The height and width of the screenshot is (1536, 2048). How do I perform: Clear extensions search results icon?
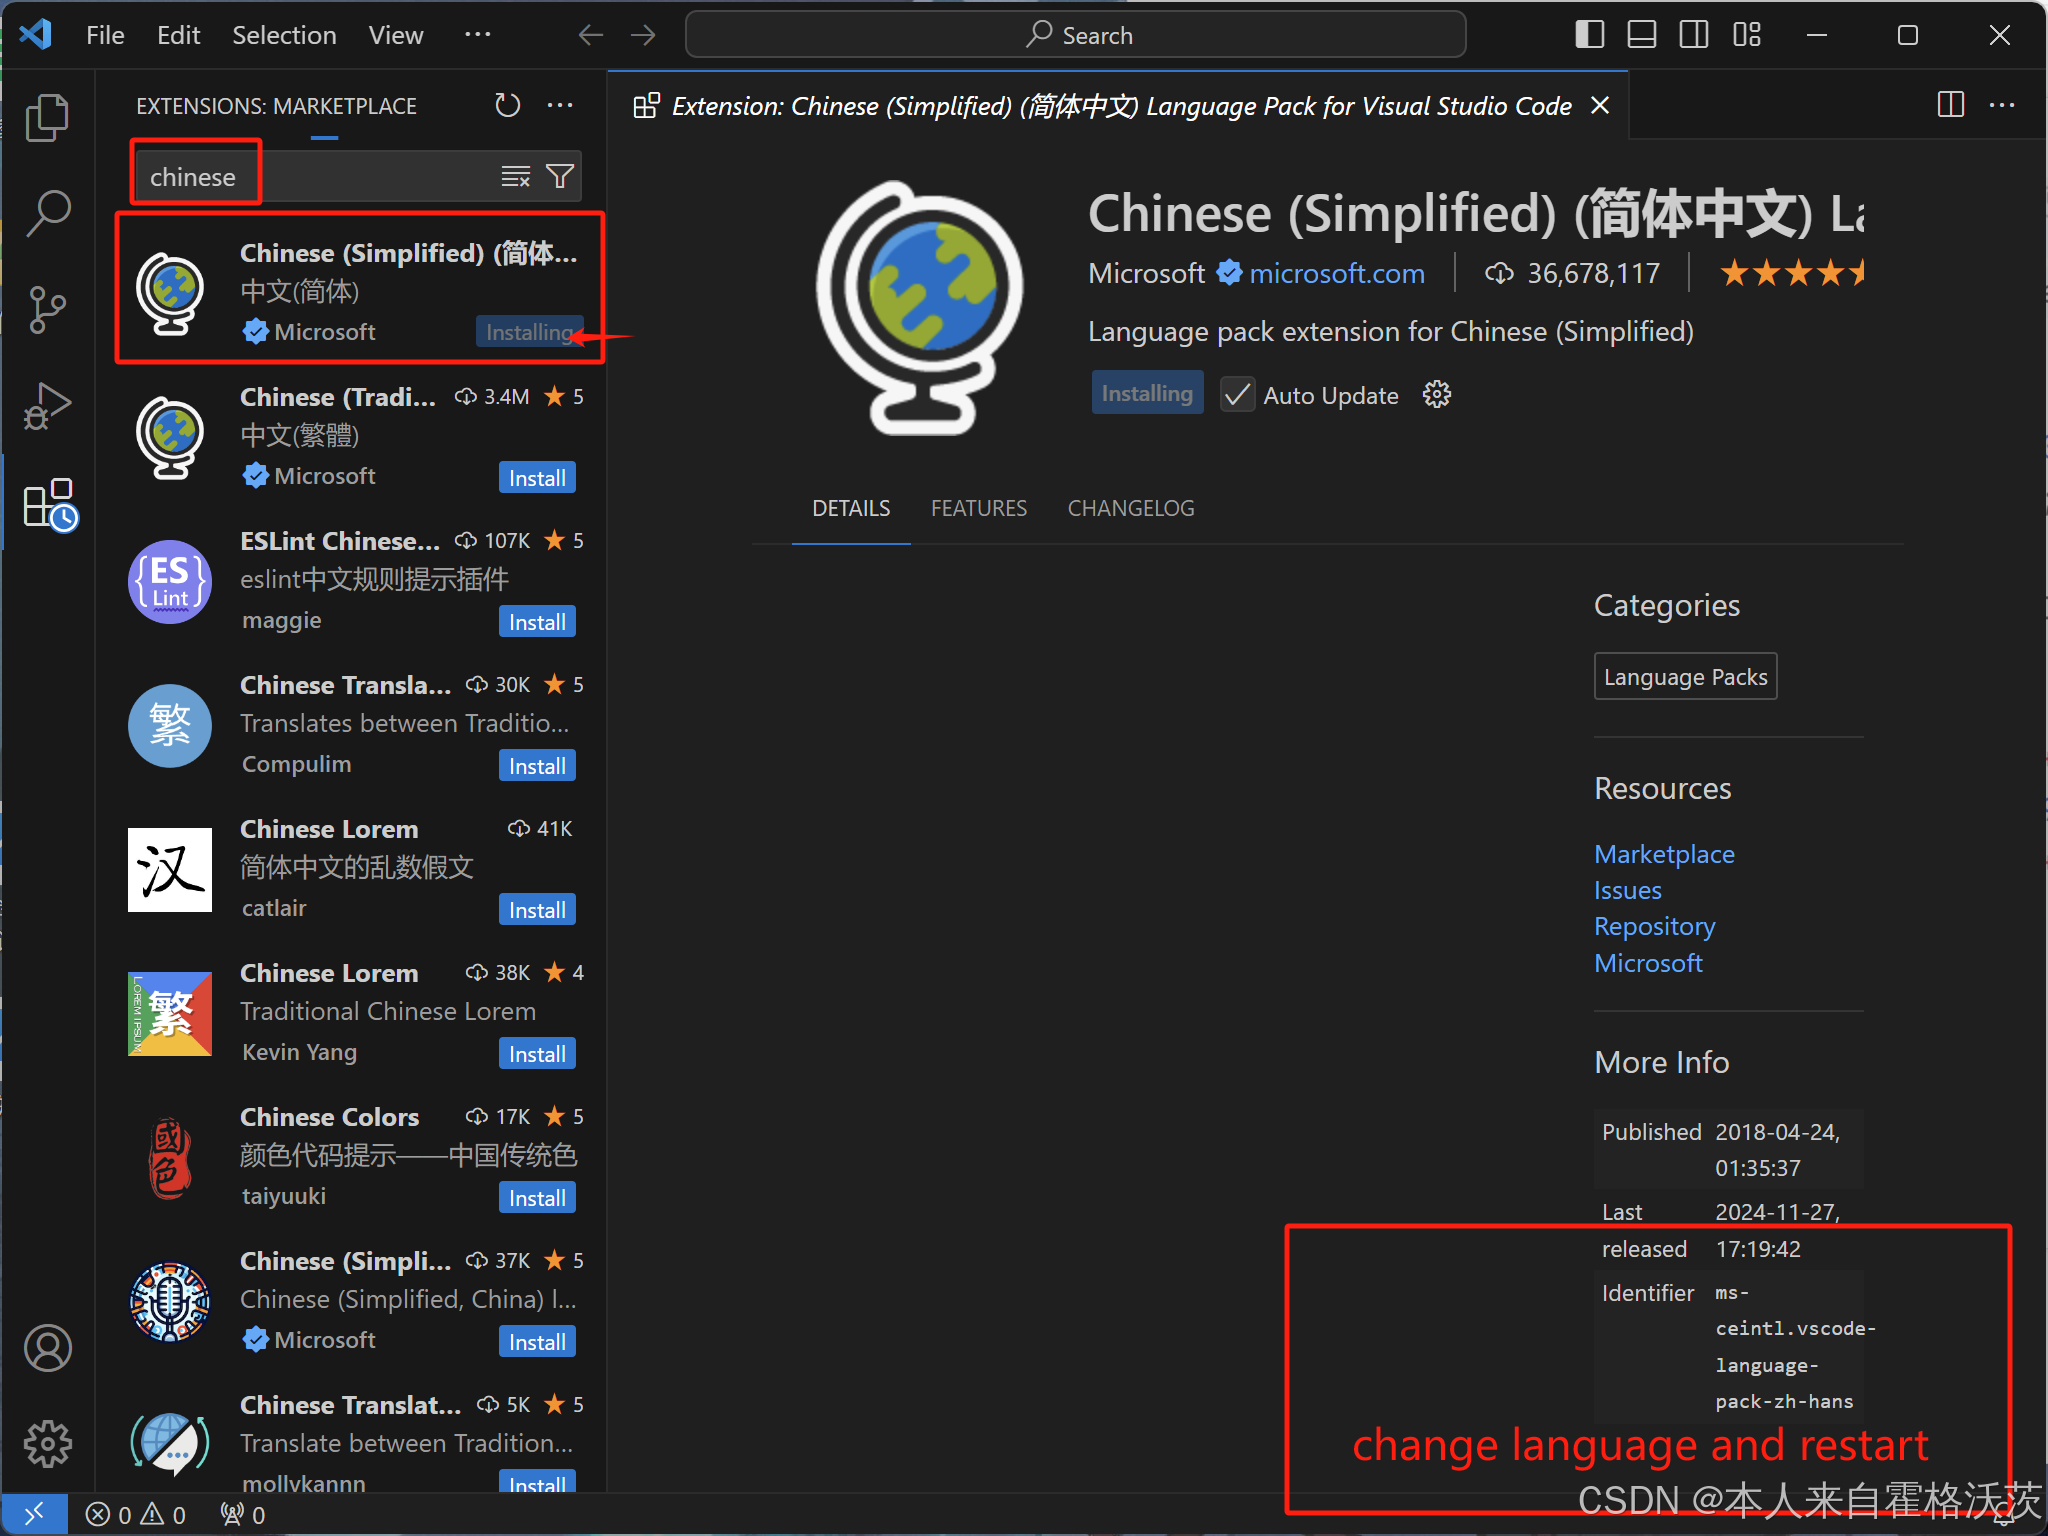point(515,177)
